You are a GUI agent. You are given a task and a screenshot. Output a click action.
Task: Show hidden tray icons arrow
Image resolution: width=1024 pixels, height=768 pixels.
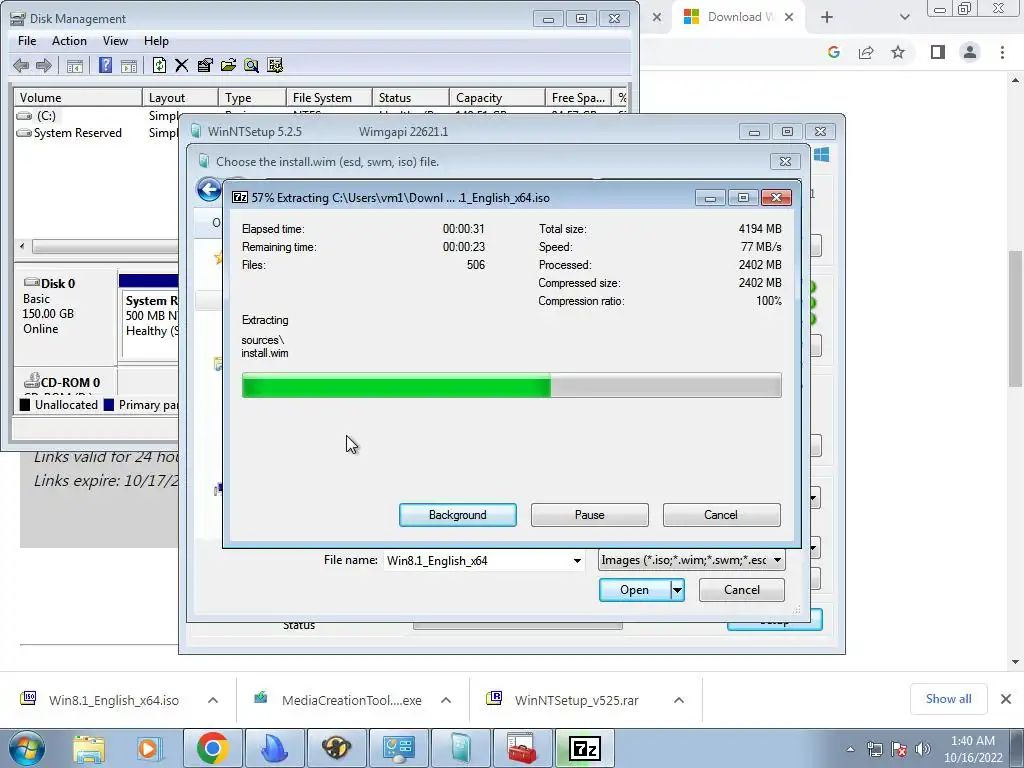[850, 749]
